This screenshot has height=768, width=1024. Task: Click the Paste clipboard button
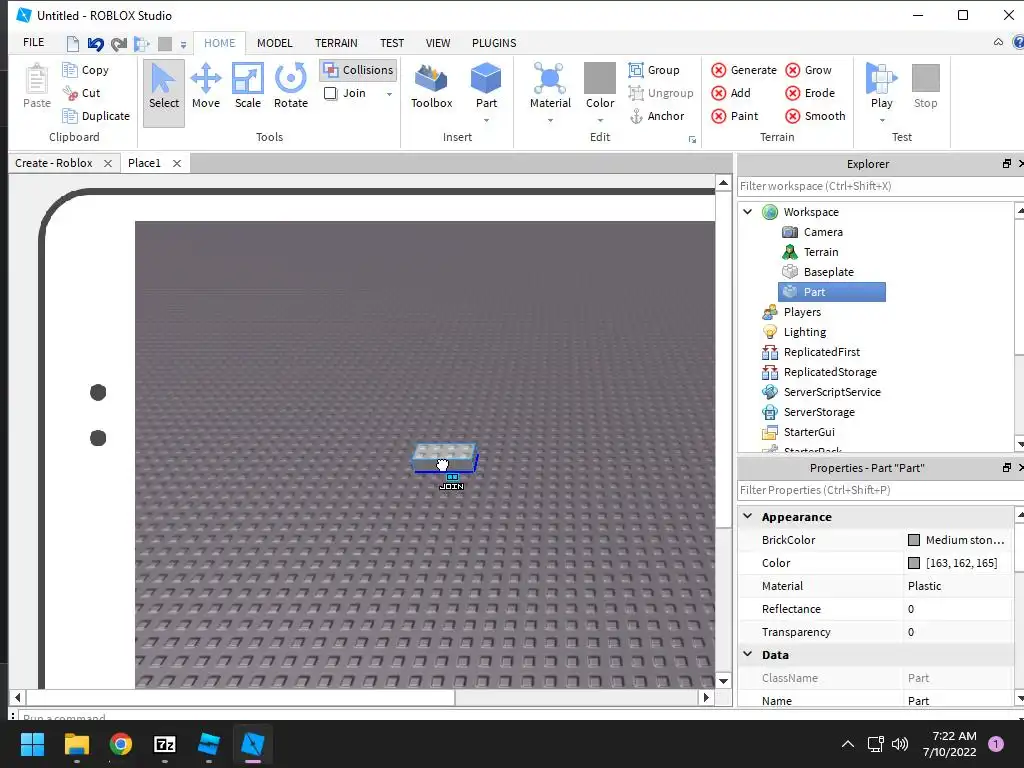[37, 86]
